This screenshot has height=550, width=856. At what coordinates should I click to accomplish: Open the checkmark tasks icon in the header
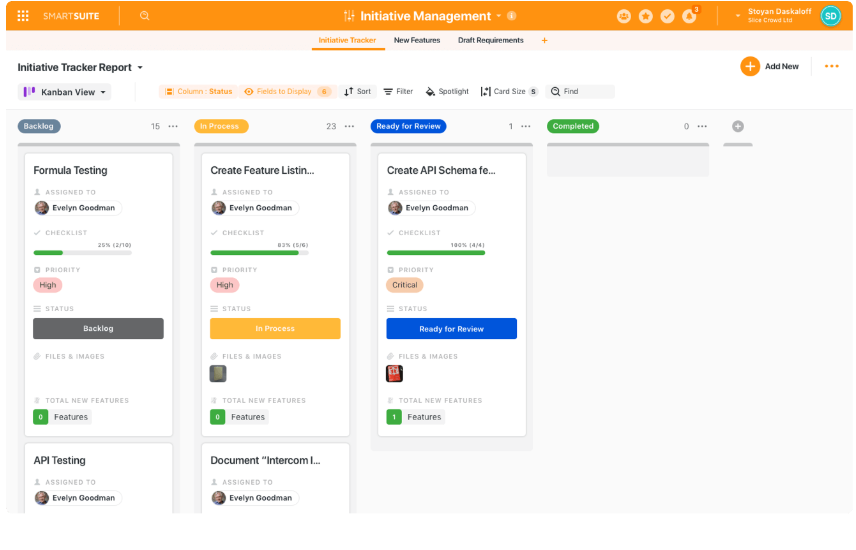(x=667, y=16)
